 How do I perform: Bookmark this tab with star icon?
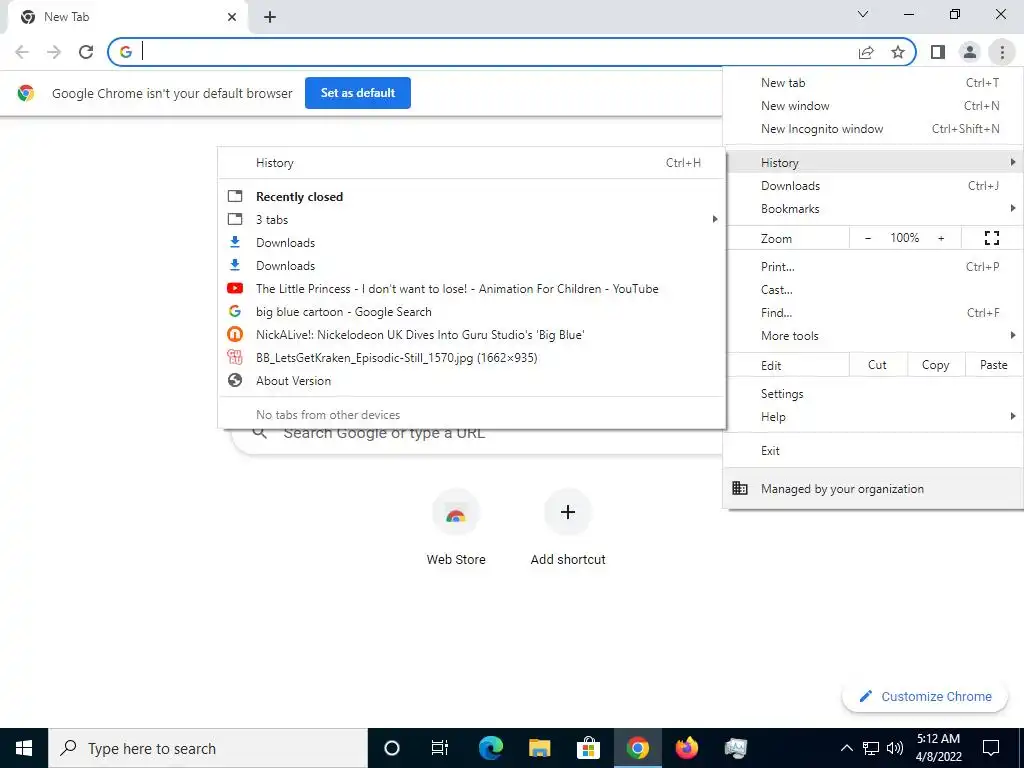pos(898,52)
